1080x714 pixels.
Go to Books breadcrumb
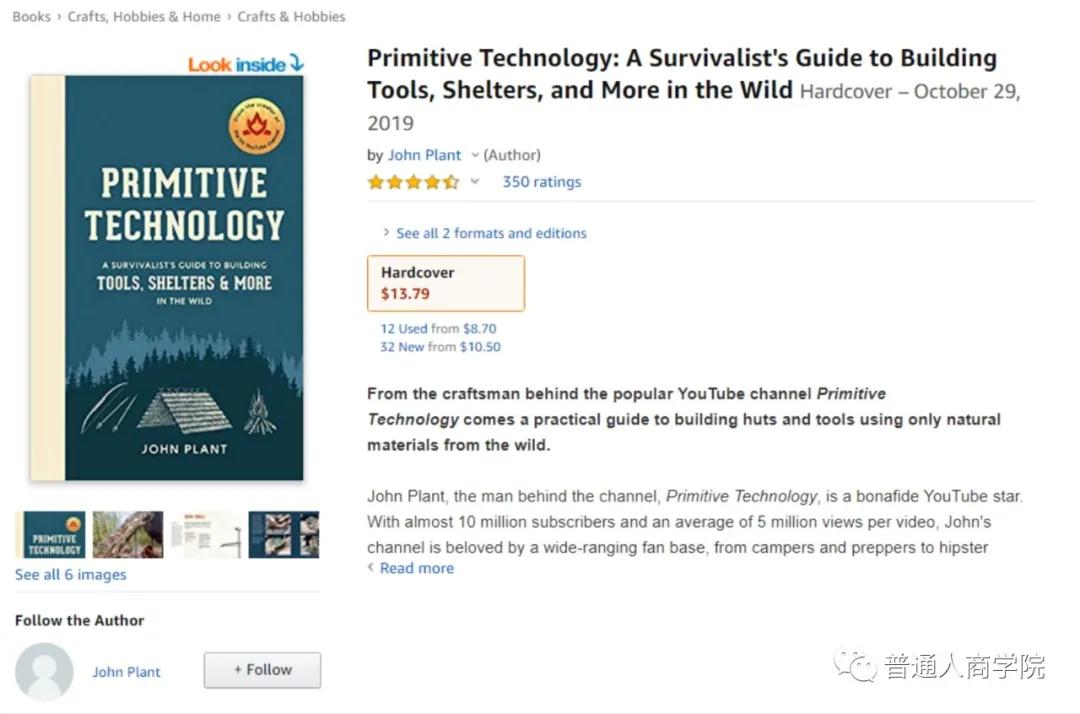click(x=31, y=17)
